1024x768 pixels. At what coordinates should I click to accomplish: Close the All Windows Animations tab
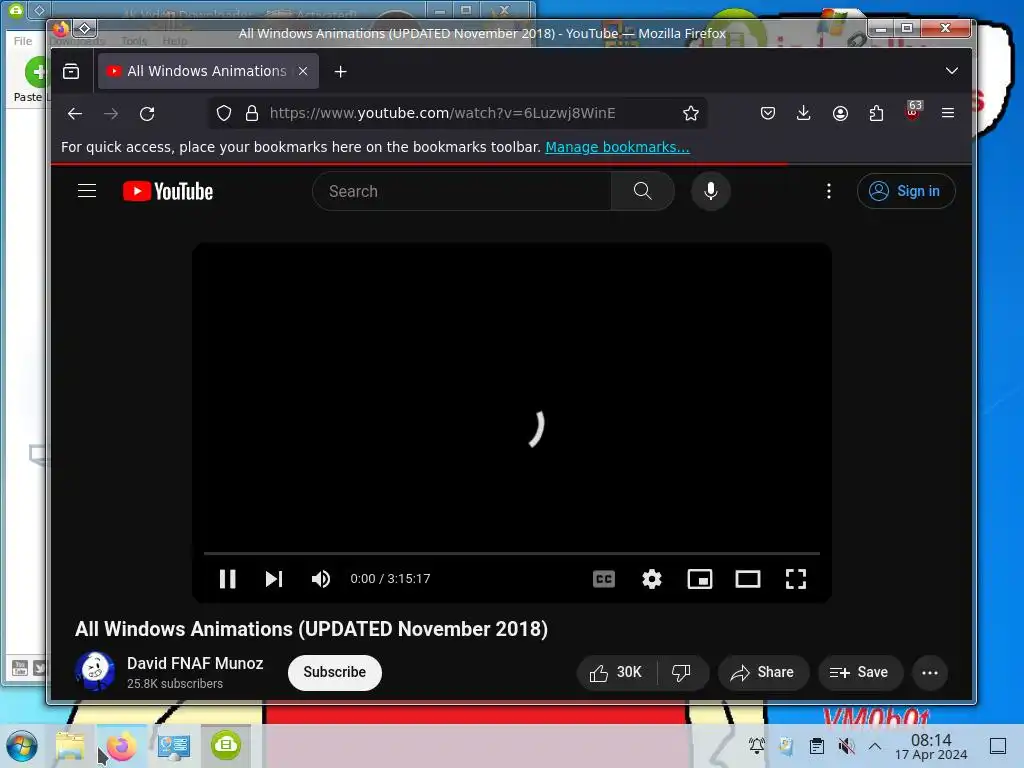click(x=303, y=71)
